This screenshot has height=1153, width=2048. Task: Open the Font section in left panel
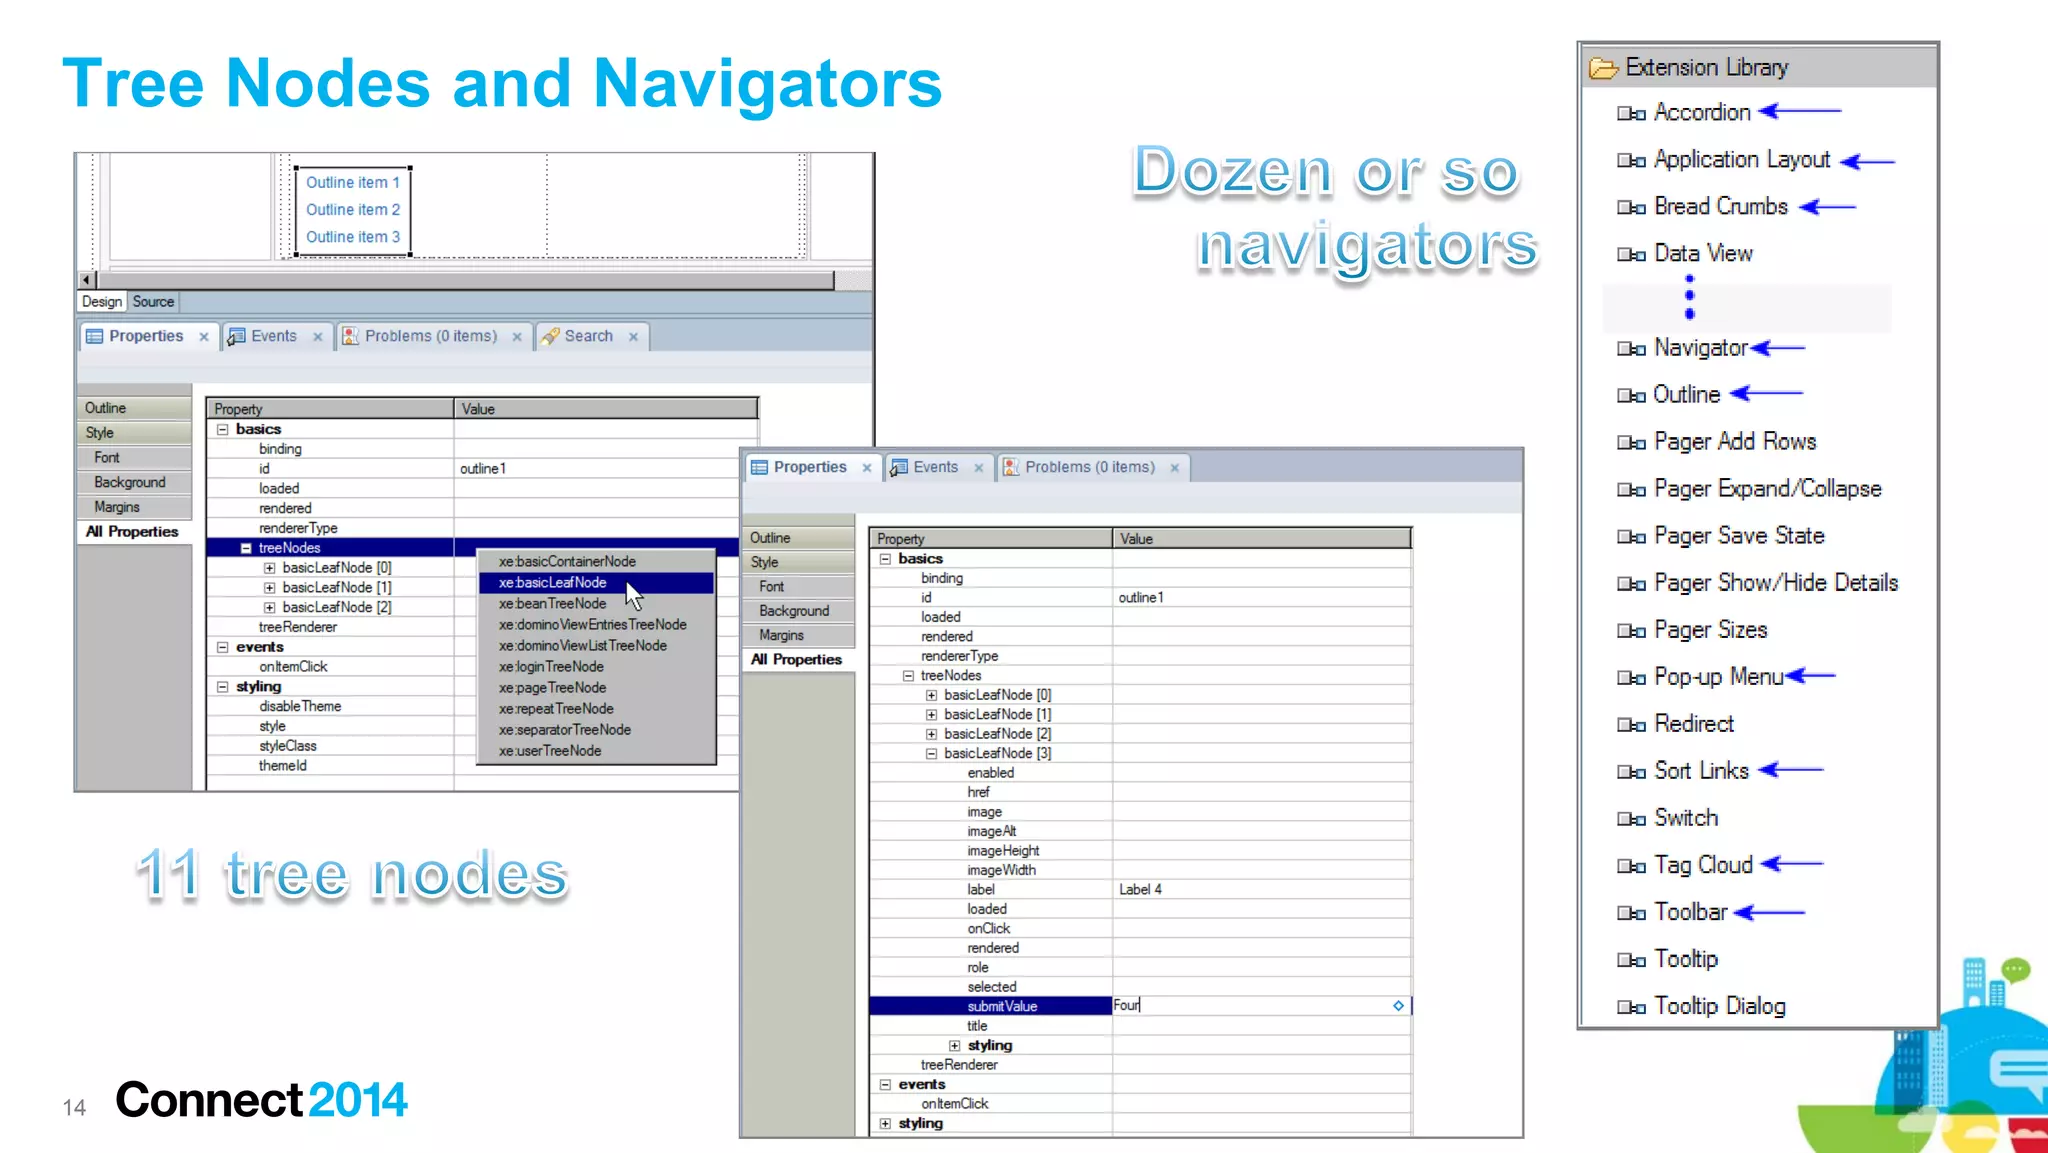pos(135,457)
